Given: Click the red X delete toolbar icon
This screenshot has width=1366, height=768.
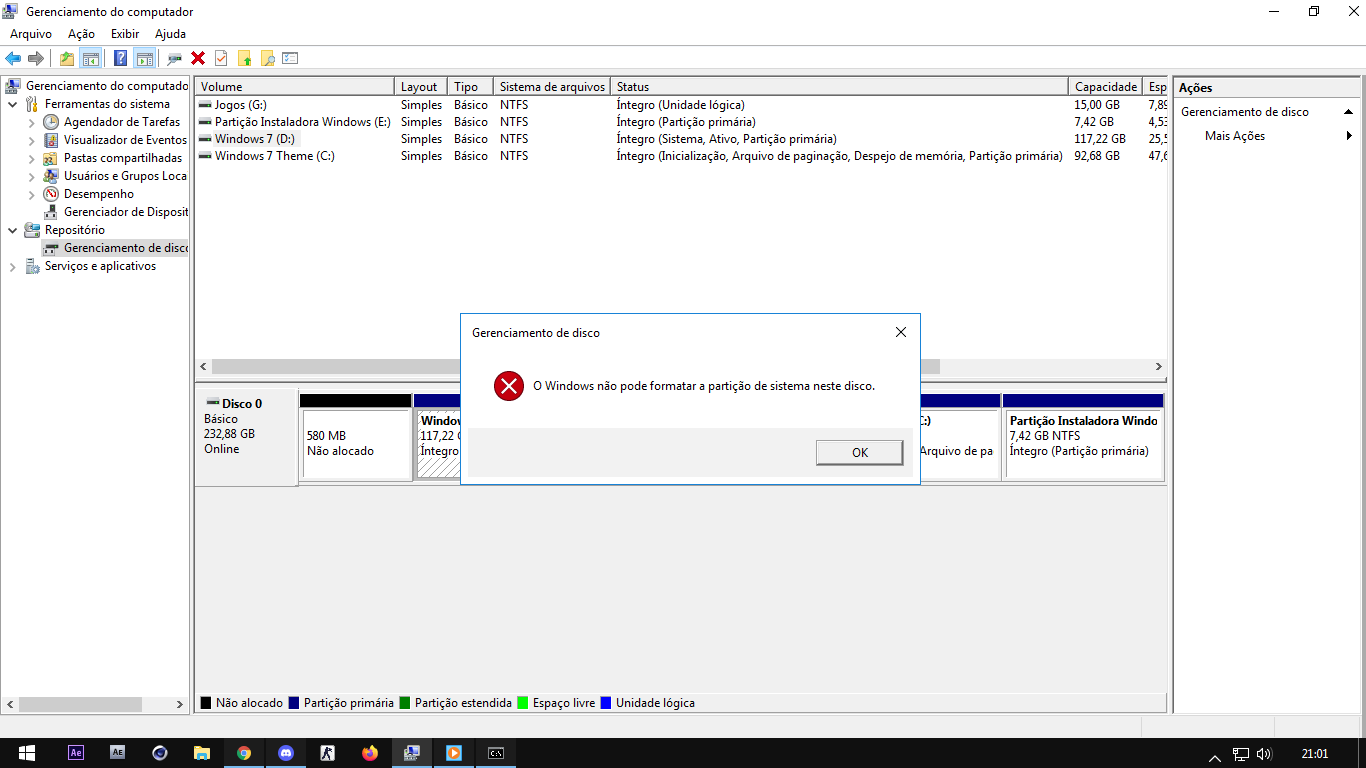Looking at the screenshot, I should point(198,58).
